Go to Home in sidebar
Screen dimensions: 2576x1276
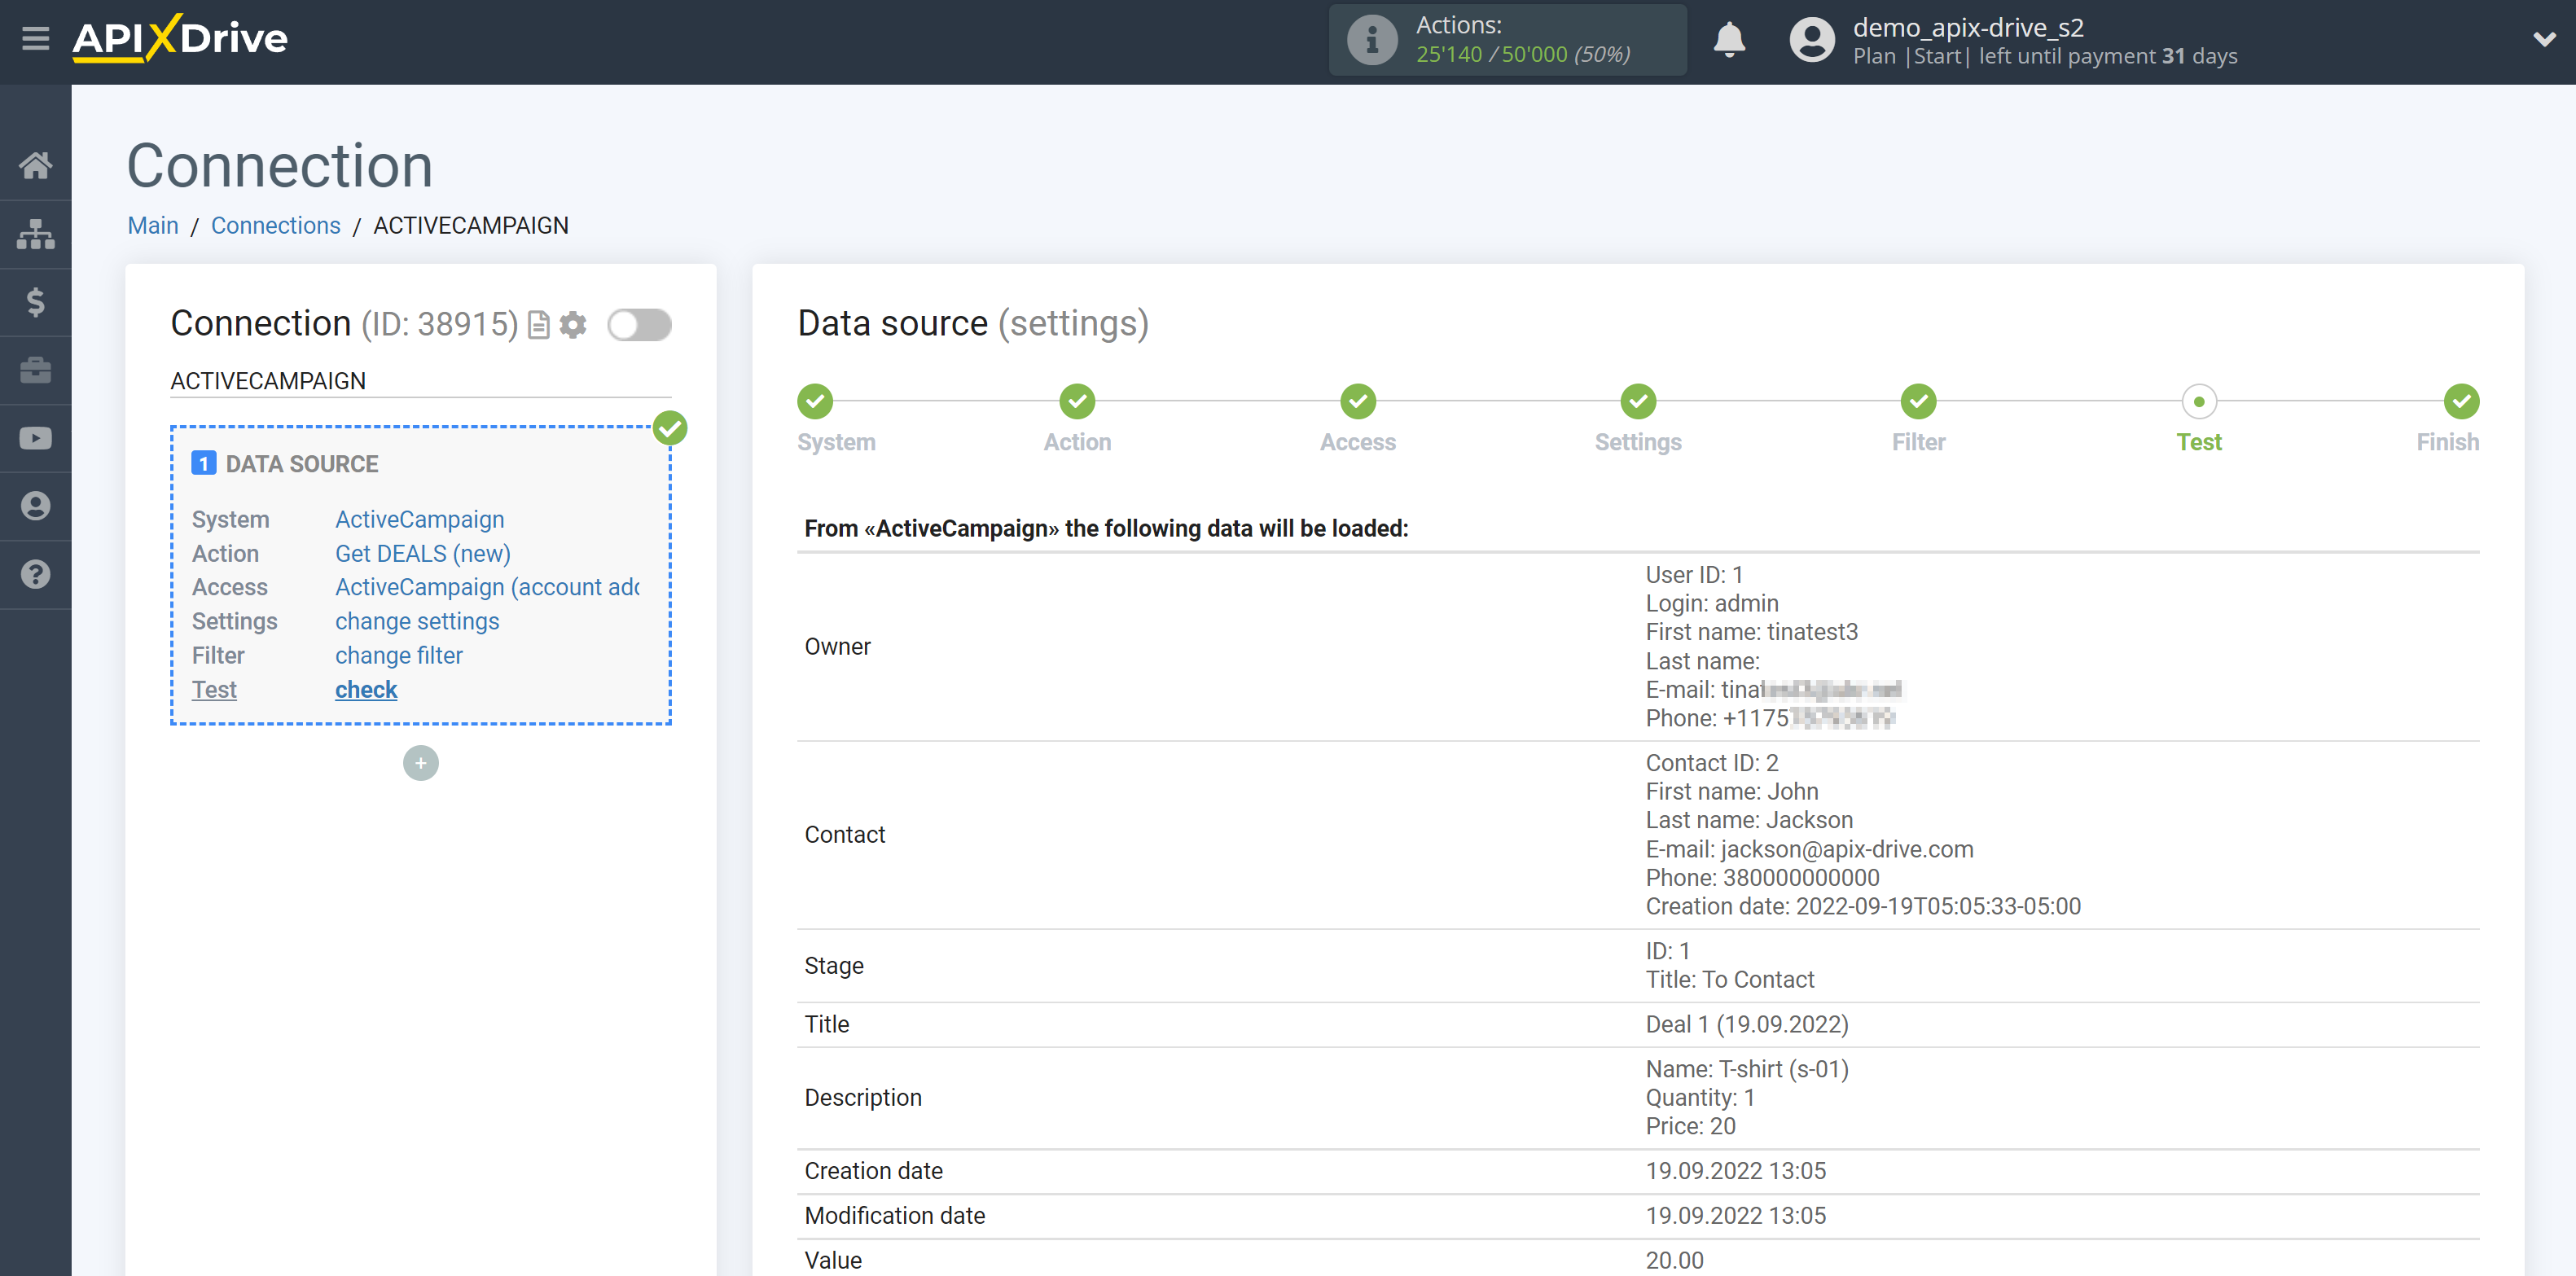click(36, 165)
